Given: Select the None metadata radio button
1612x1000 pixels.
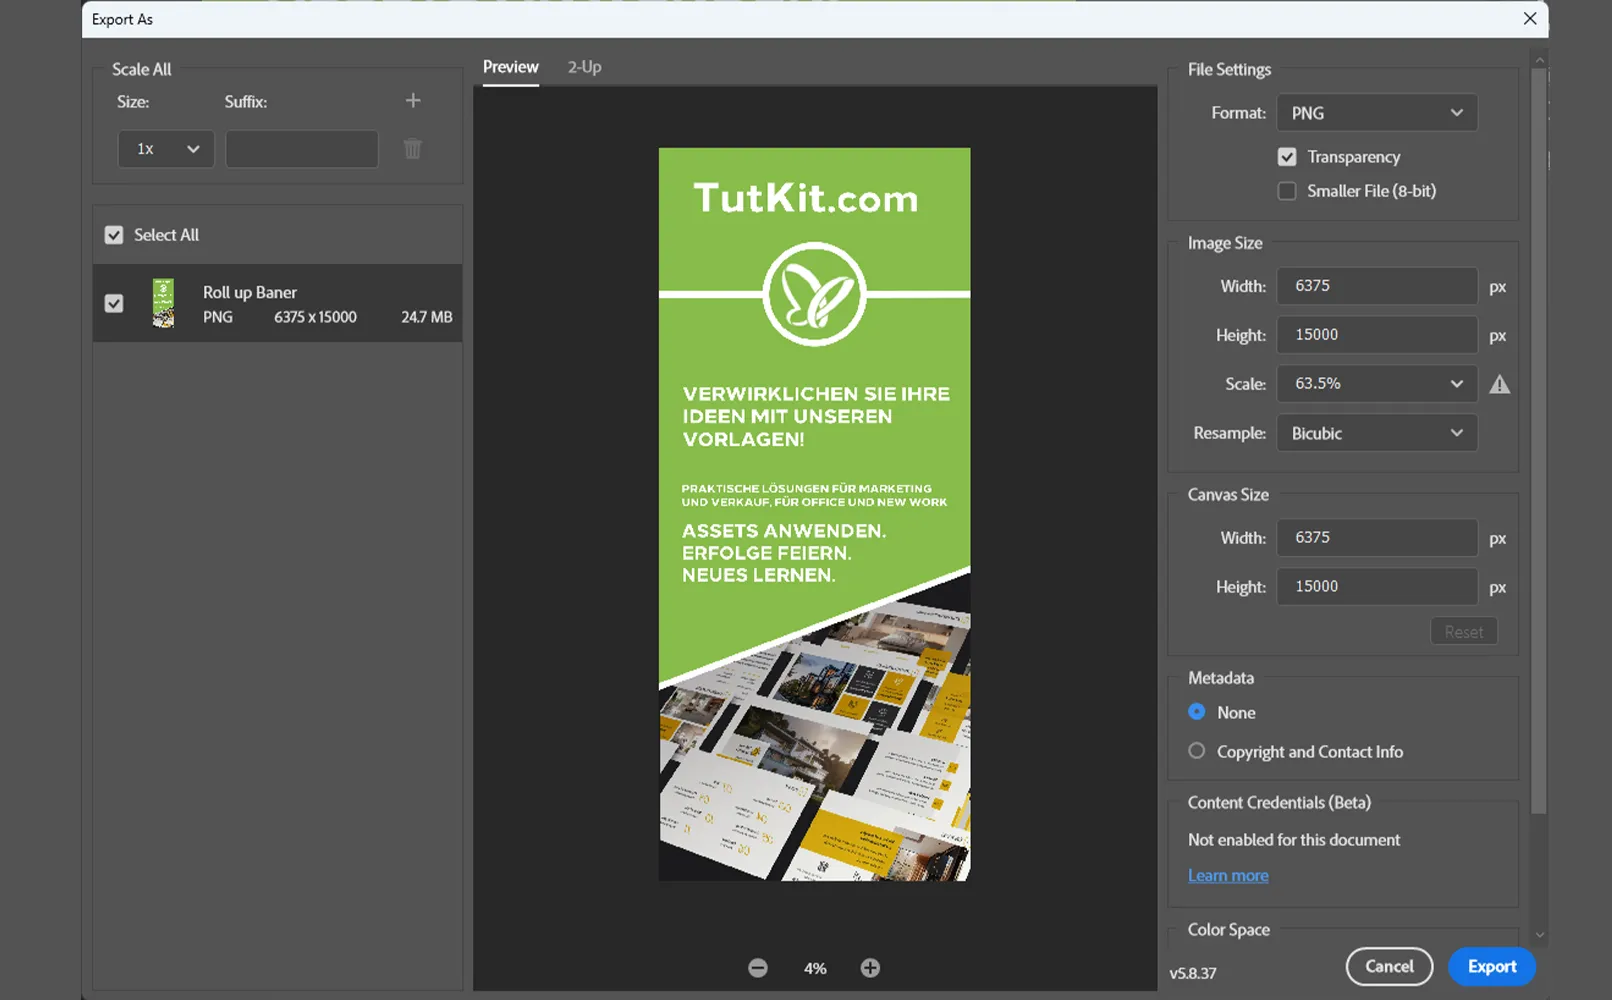Looking at the screenshot, I should click(x=1196, y=712).
